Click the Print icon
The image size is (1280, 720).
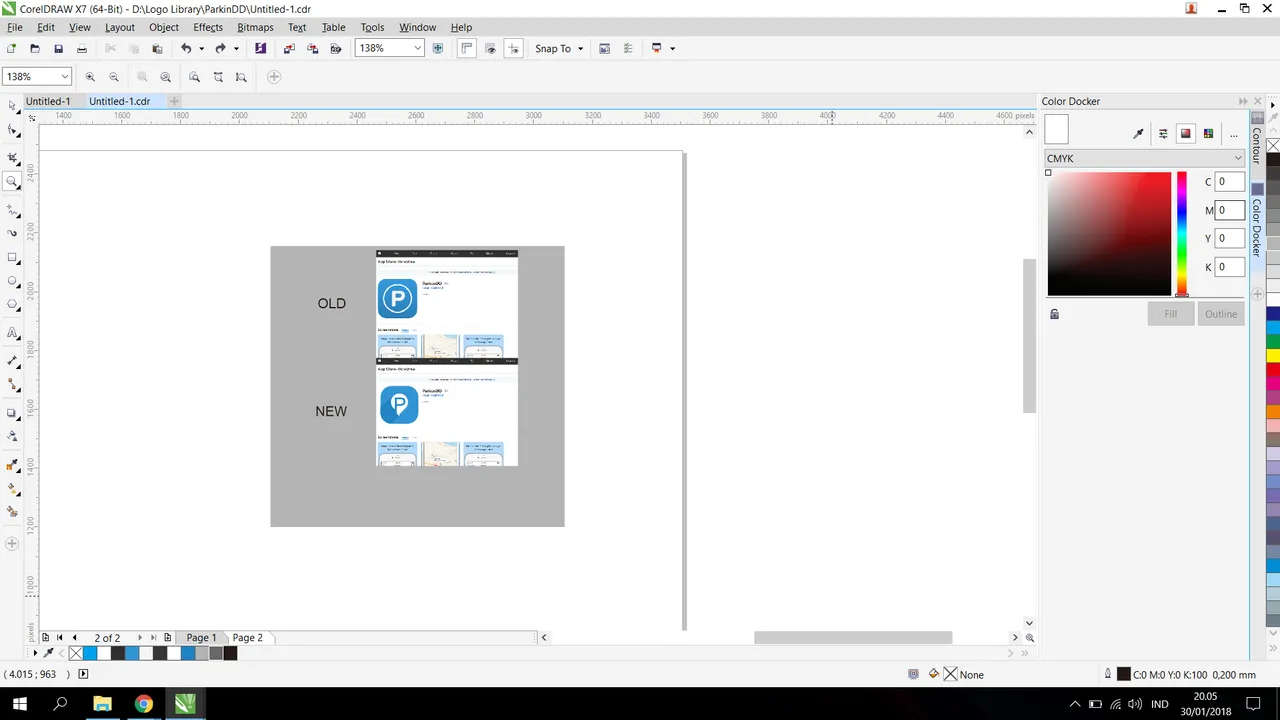pyautogui.click(x=82, y=48)
